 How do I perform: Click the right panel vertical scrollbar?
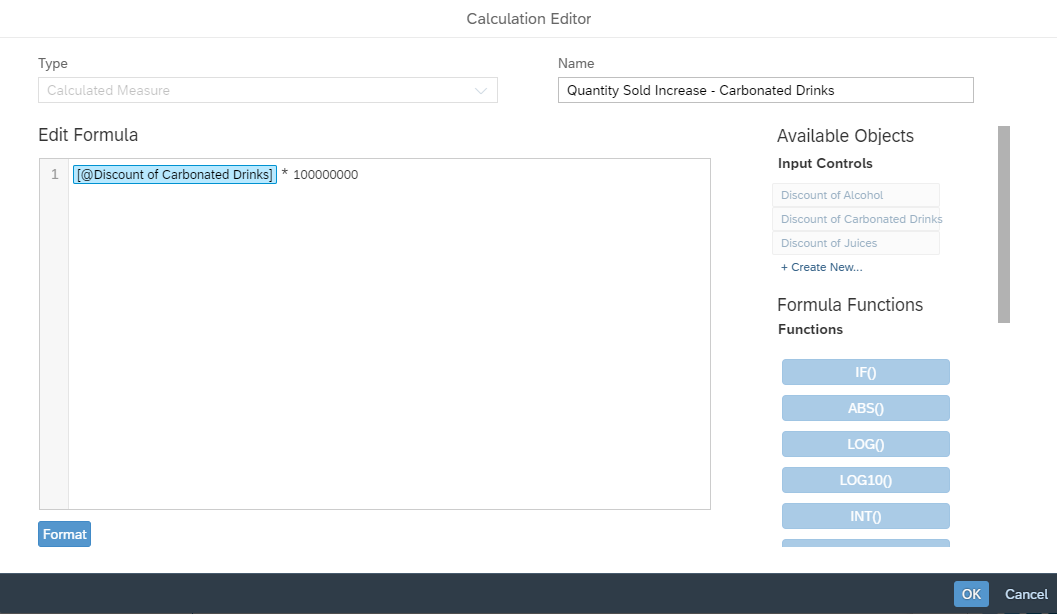1004,224
